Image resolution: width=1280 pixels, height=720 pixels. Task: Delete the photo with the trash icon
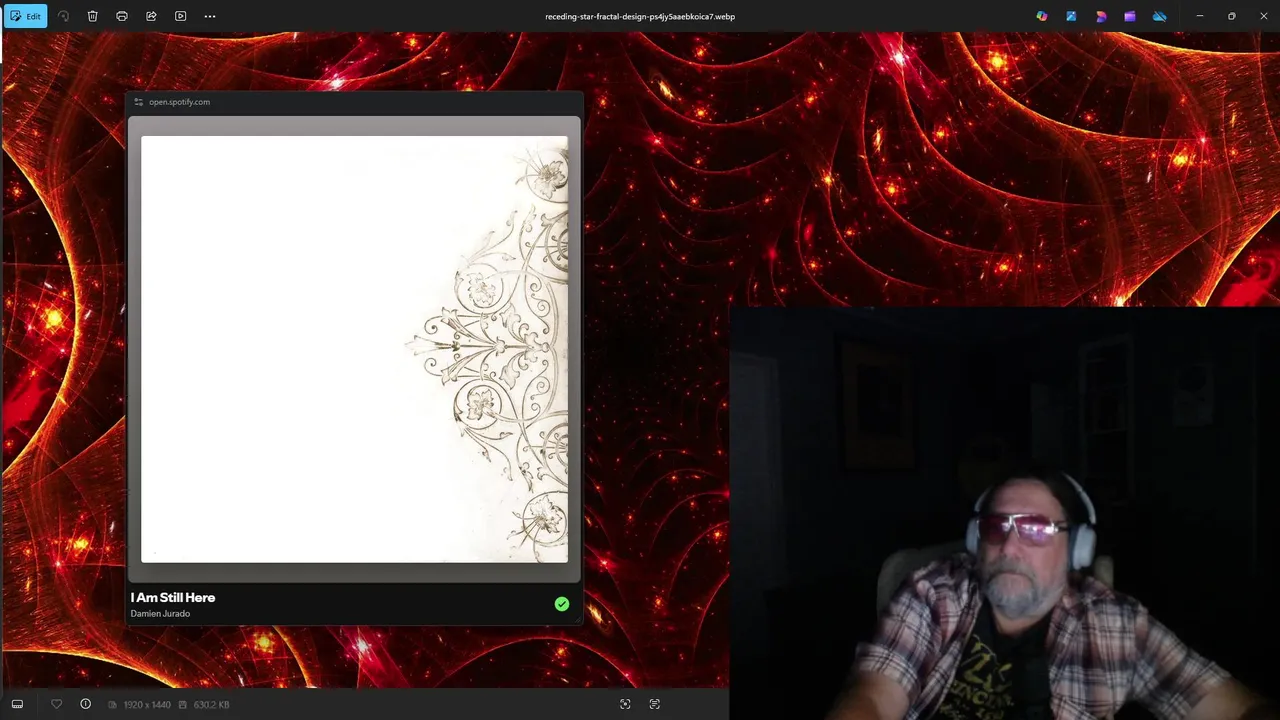(x=92, y=16)
